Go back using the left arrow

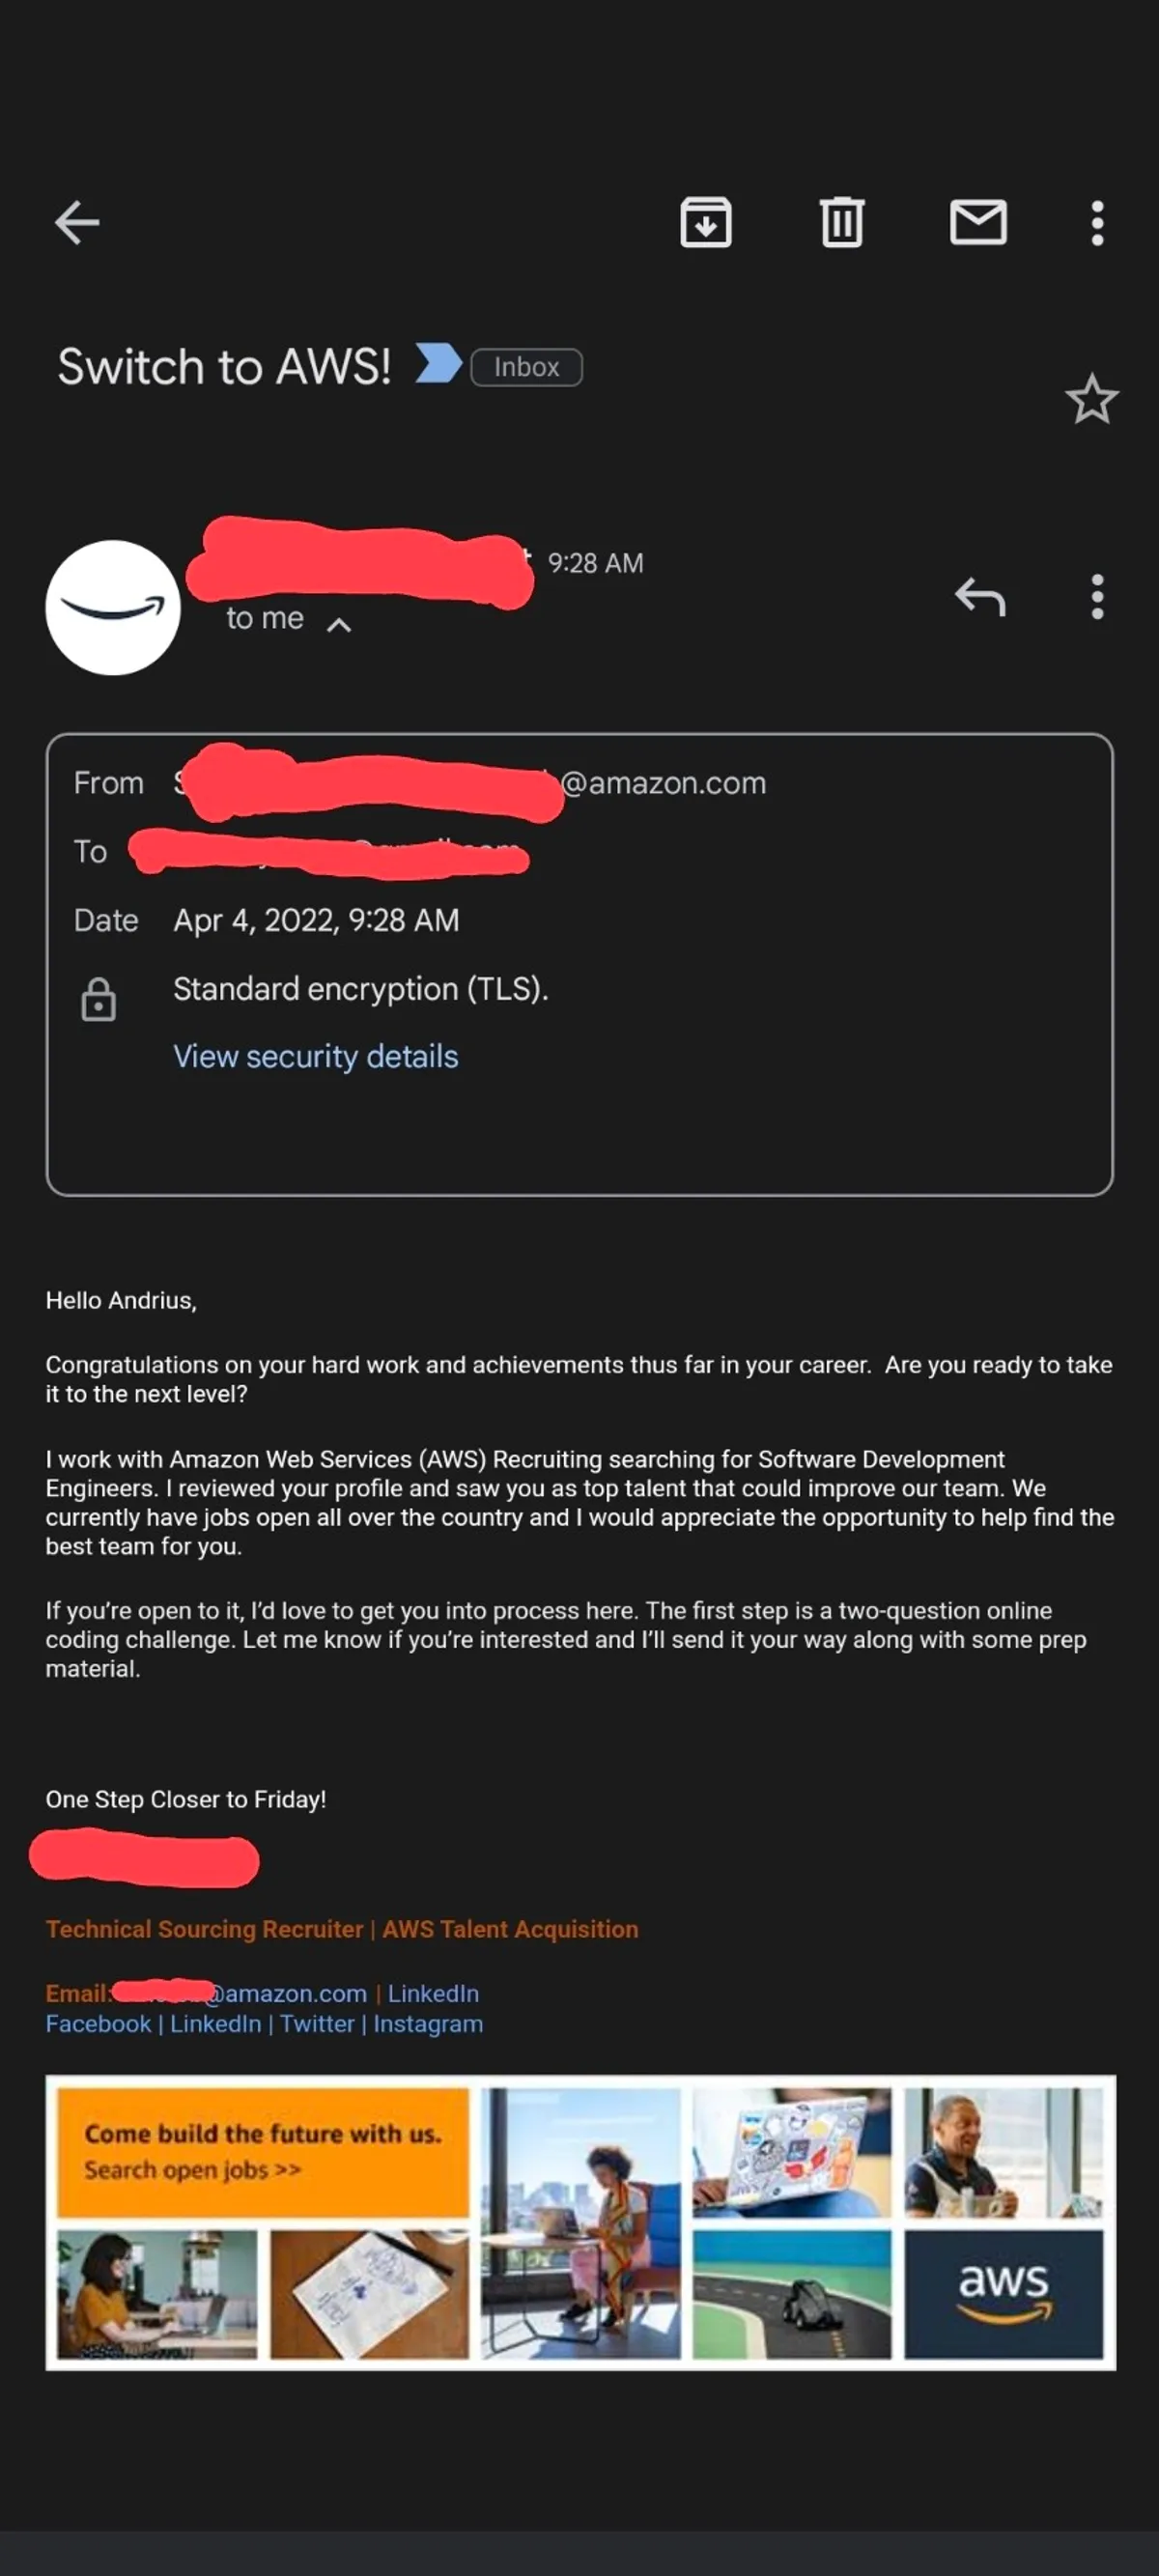pyautogui.click(x=76, y=222)
